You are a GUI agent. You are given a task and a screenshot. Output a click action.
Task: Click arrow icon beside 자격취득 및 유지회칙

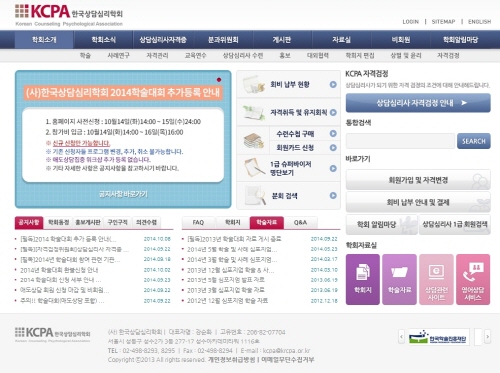(x=333, y=112)
